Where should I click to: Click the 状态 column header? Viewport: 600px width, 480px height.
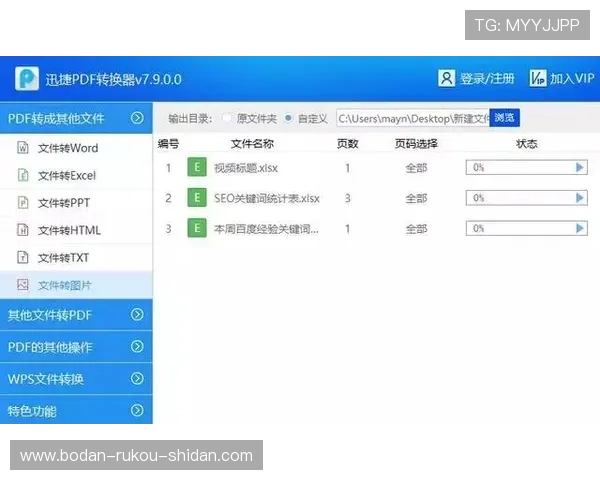point(527,144)
